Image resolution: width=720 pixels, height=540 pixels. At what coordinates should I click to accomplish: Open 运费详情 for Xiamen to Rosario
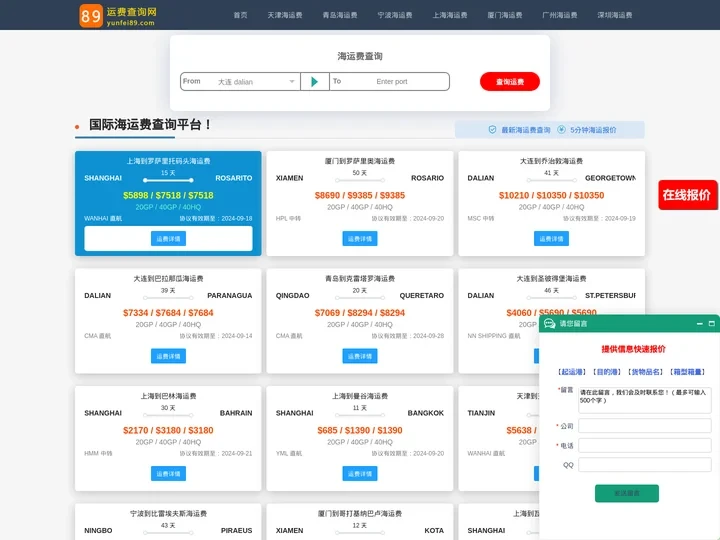[x=360, y=239]
